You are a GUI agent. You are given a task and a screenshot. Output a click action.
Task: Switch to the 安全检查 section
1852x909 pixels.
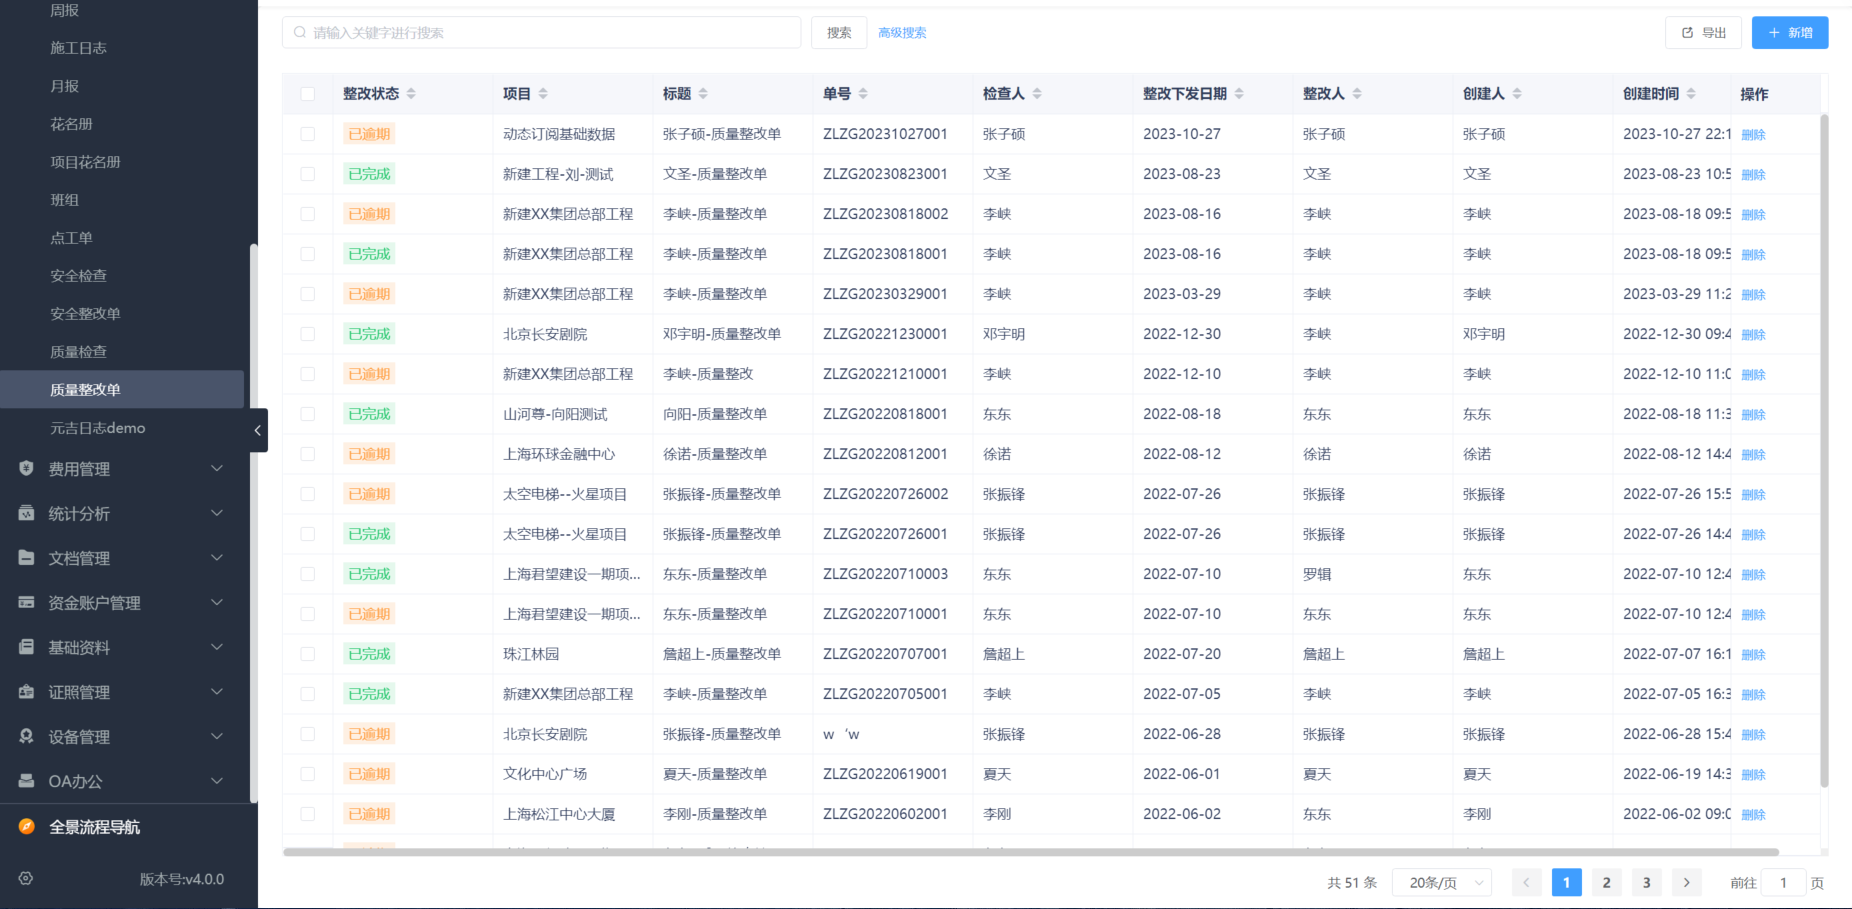[79, 275]
